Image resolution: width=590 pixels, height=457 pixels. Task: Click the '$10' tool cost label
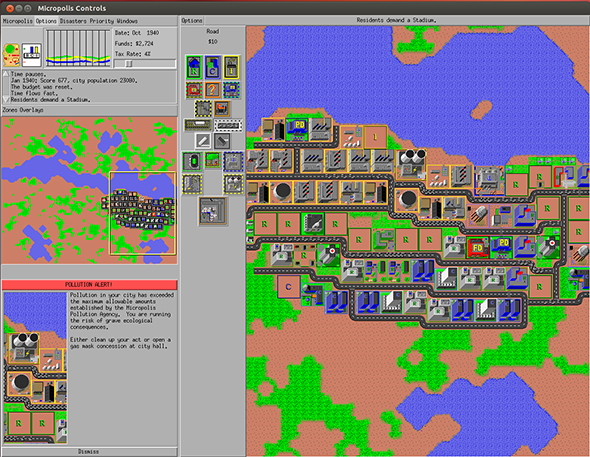click(213, 42)
